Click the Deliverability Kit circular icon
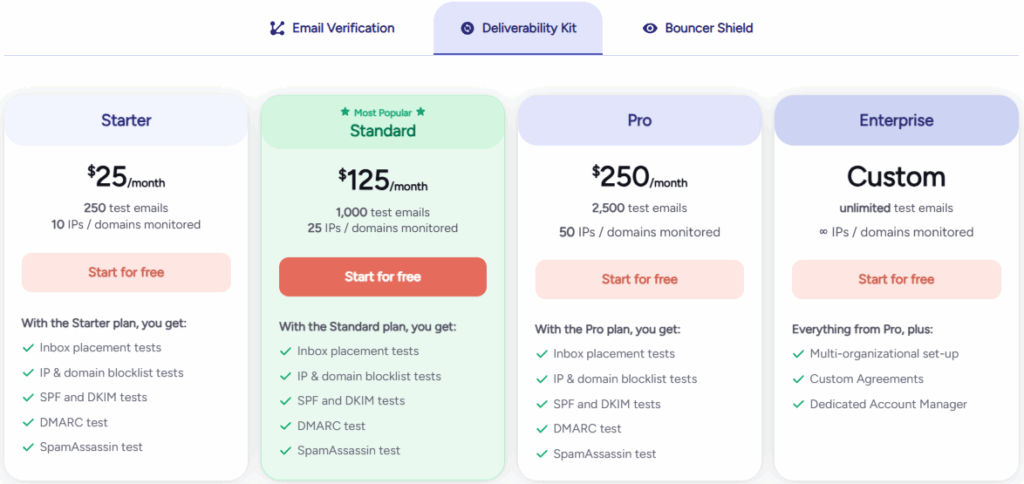Screen dimensions: 1024x484 pos(467,28)
